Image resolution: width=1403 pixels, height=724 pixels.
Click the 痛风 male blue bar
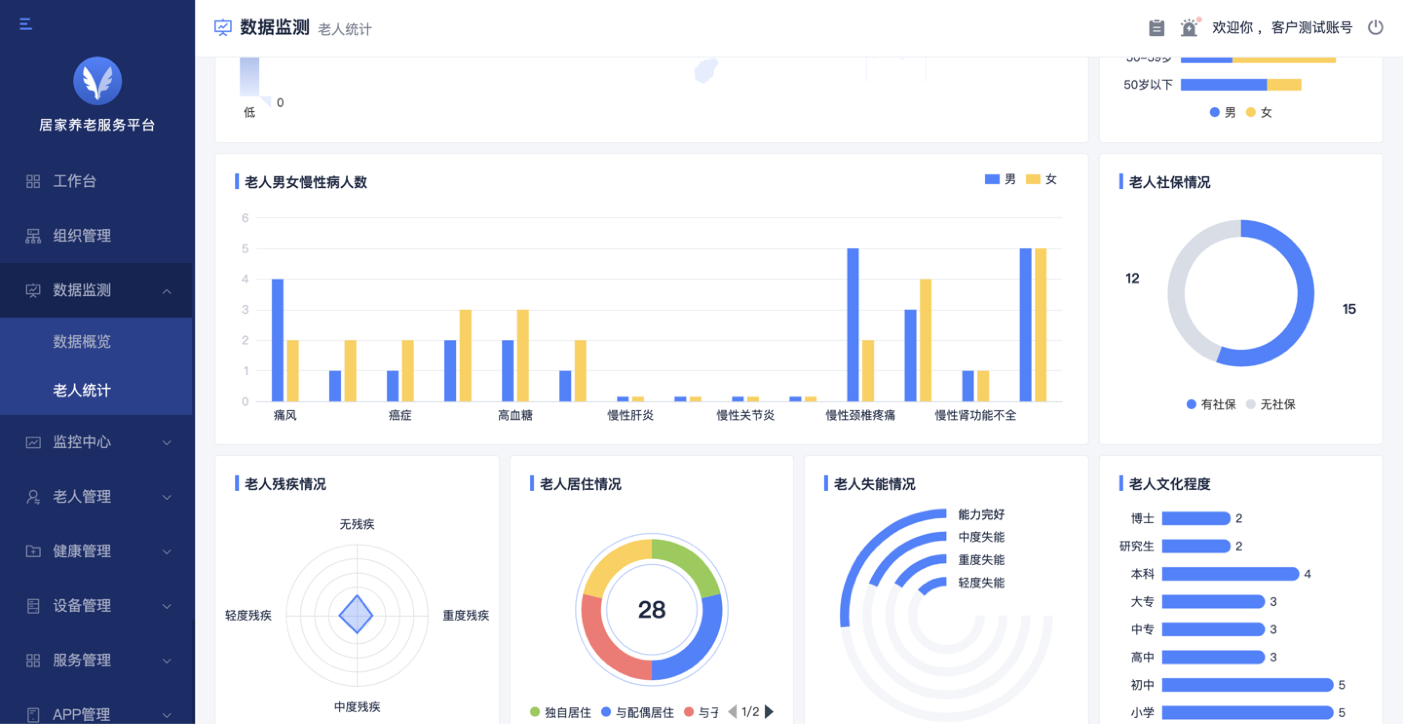278,340
